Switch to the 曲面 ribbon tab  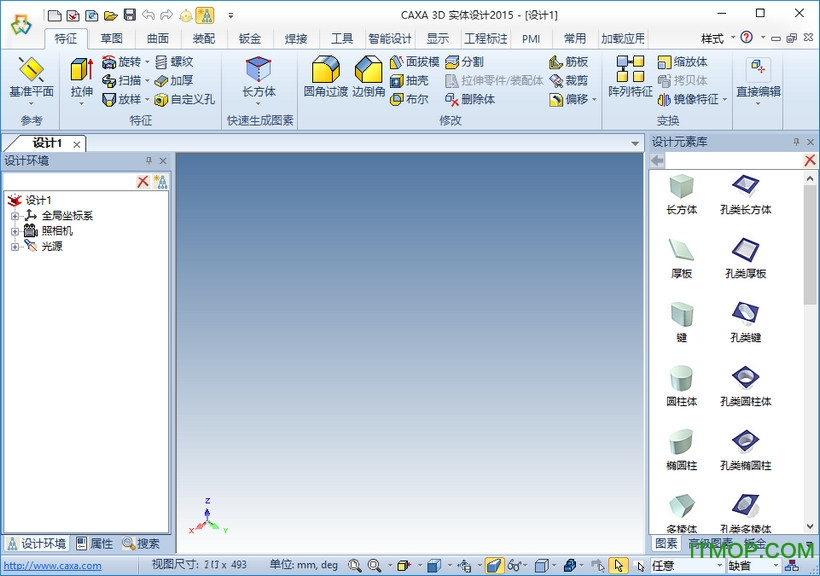pos(157,38)
